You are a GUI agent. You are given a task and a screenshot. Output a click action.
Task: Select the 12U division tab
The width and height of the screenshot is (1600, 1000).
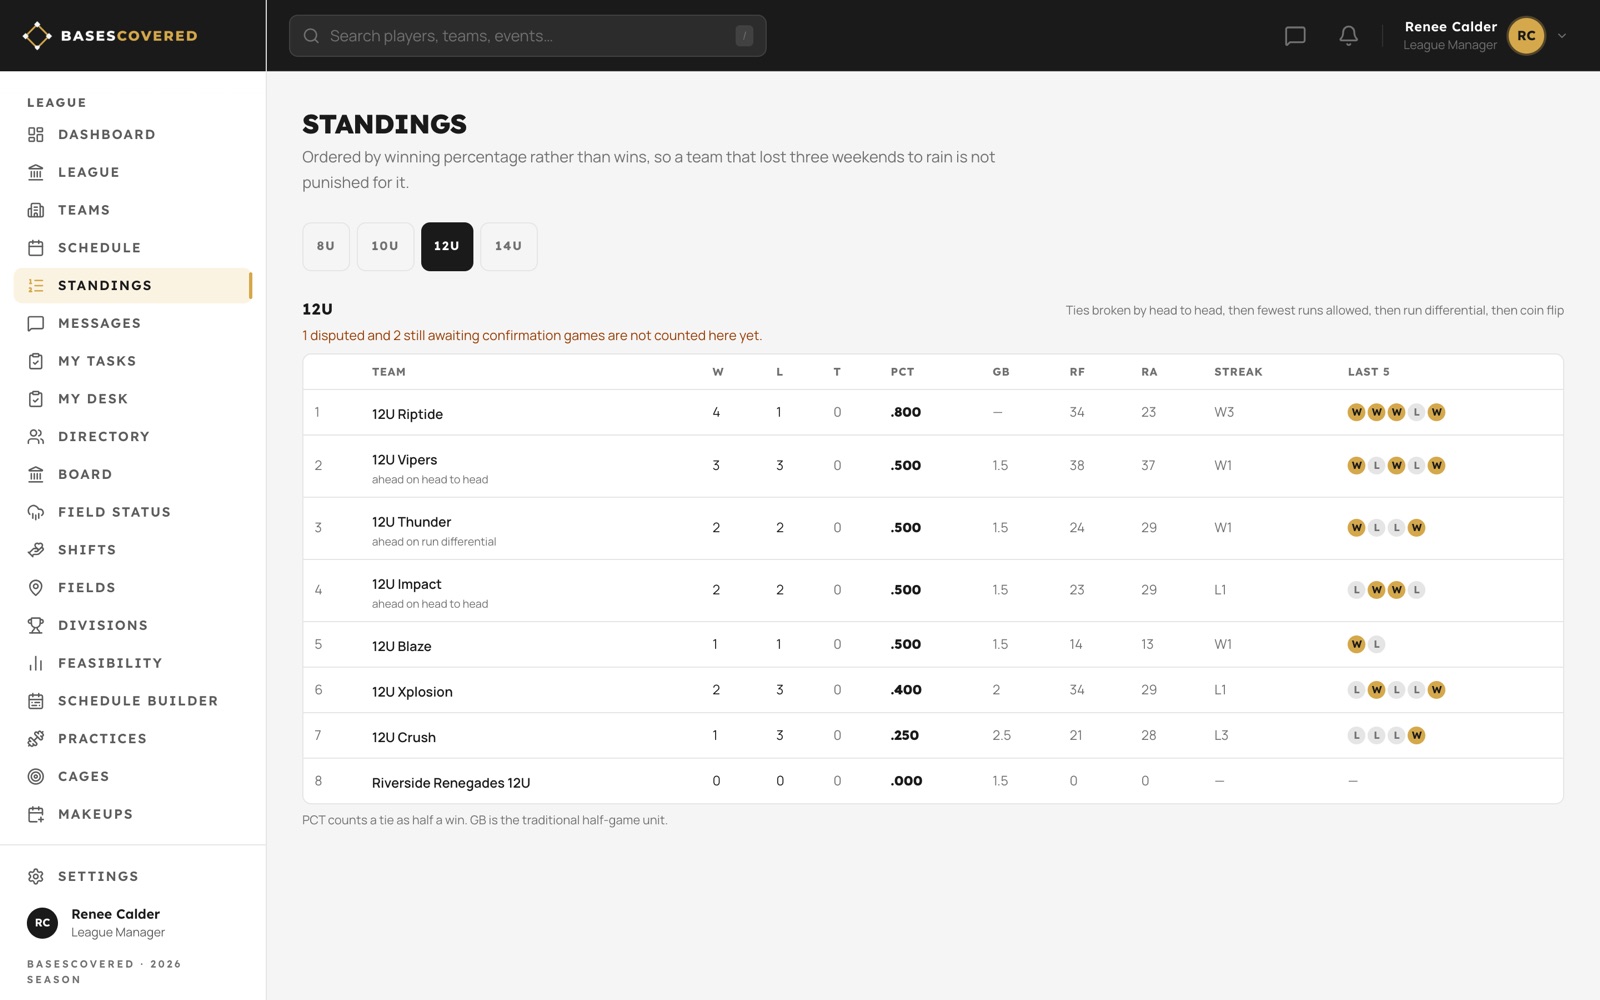click(447, 246)
